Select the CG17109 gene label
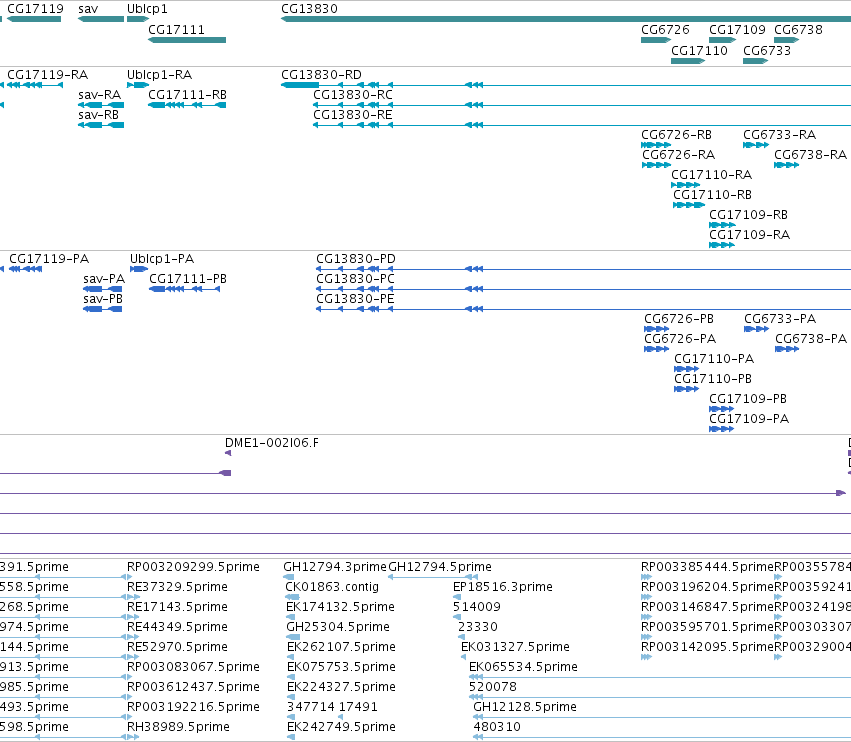 737,29
